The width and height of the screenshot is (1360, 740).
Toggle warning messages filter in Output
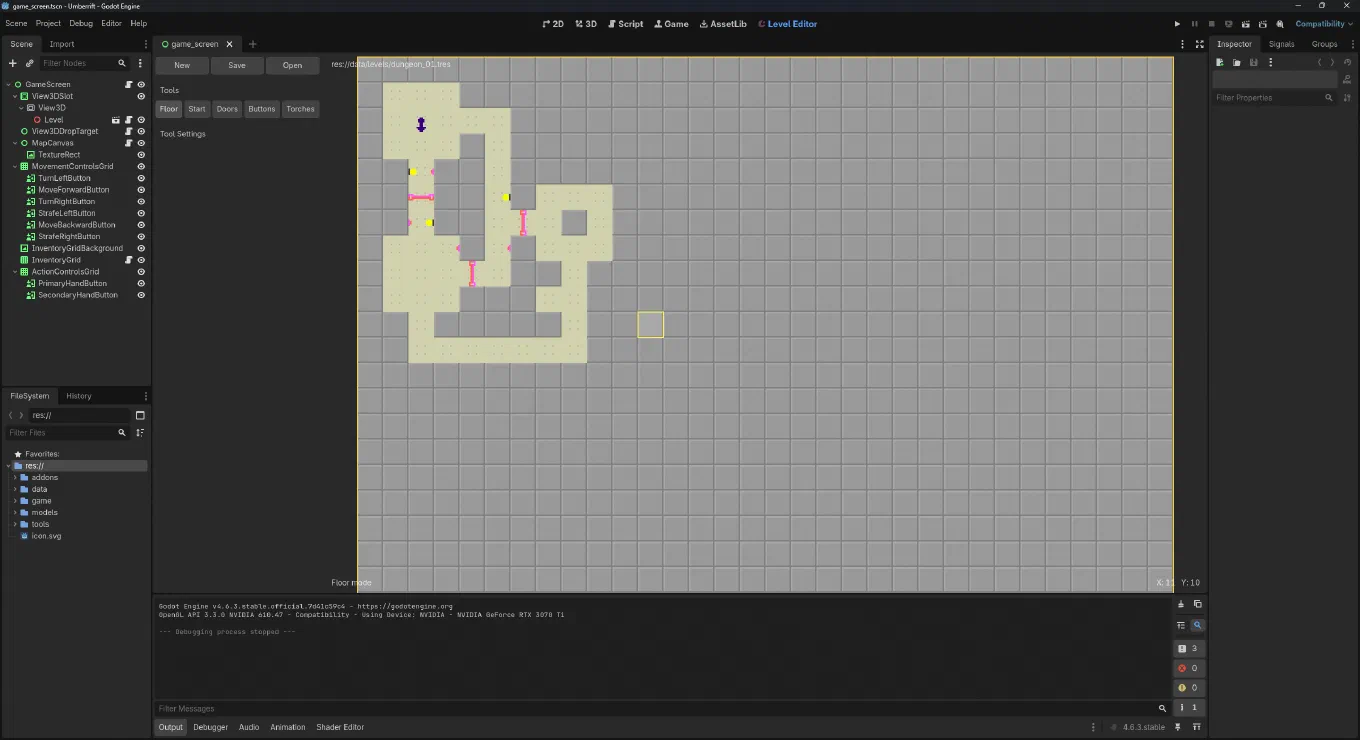[1188, 688]
